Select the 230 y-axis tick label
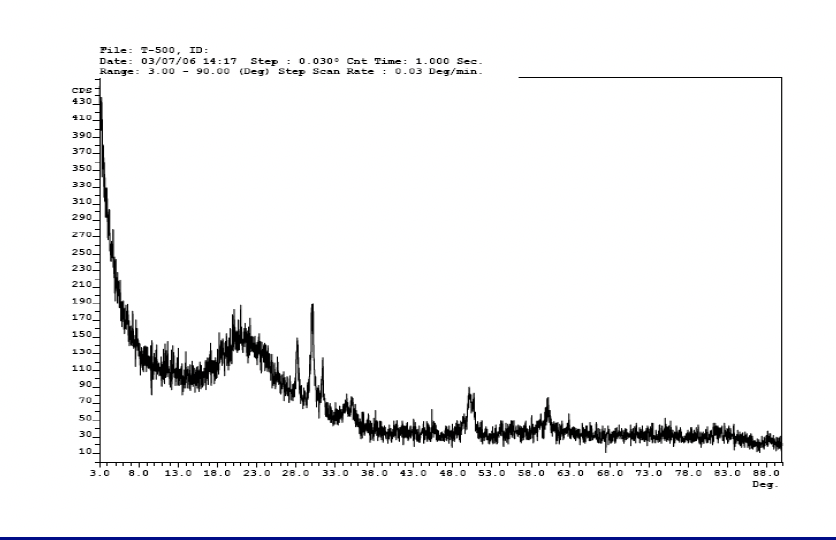This screenshot has height=540, width=836. pyautogui.click(x=82, y=268)
